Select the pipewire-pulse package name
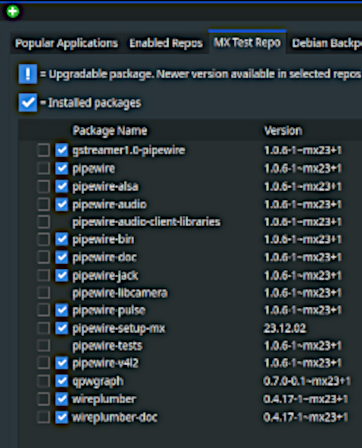The image size is (362, 448). tap(109, 311)
